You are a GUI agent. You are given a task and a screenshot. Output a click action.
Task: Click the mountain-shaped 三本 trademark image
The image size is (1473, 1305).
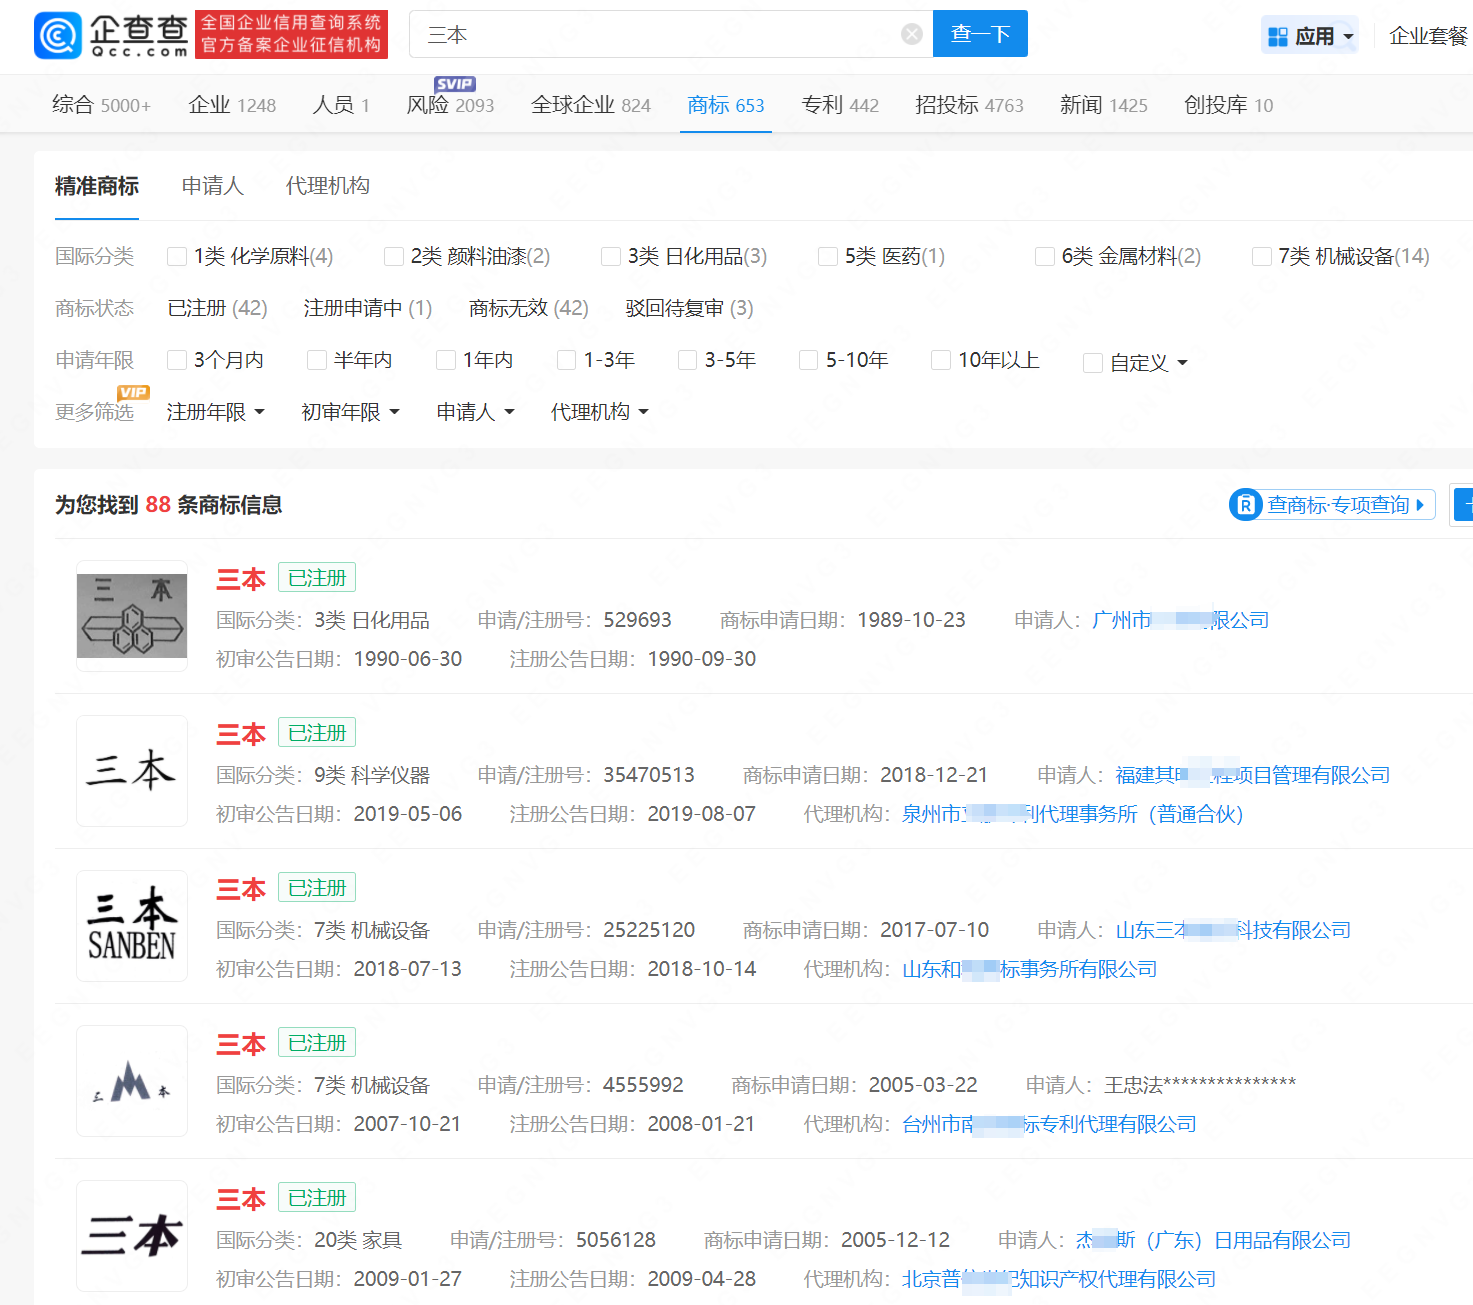[132, 1081]
